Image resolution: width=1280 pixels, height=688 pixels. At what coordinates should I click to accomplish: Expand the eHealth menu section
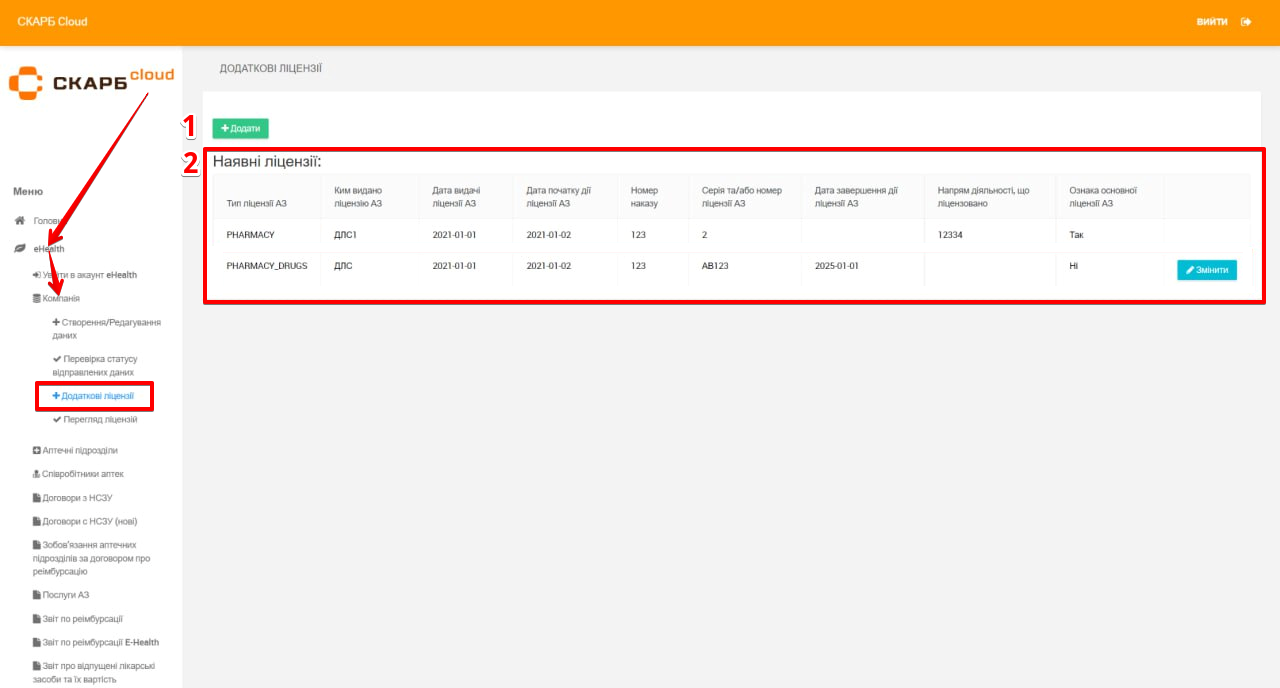pos(49,248)
